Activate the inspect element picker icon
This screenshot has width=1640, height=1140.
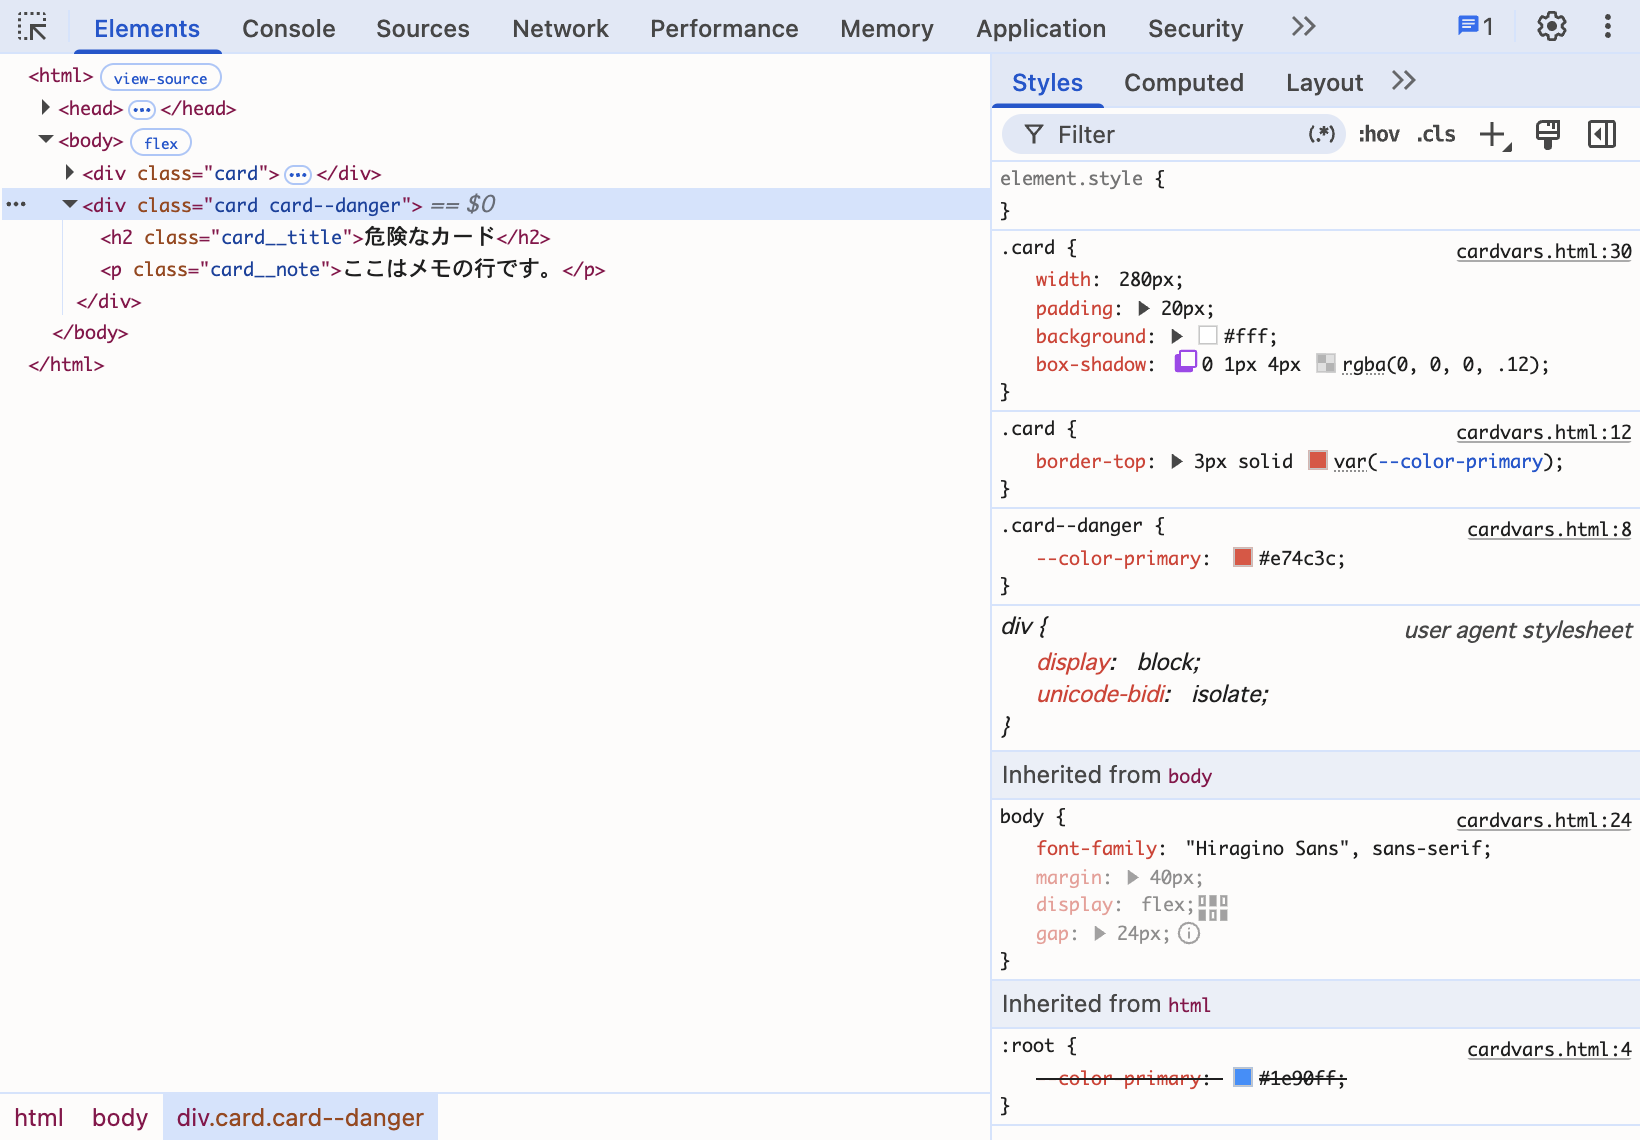tap(32, 27)
